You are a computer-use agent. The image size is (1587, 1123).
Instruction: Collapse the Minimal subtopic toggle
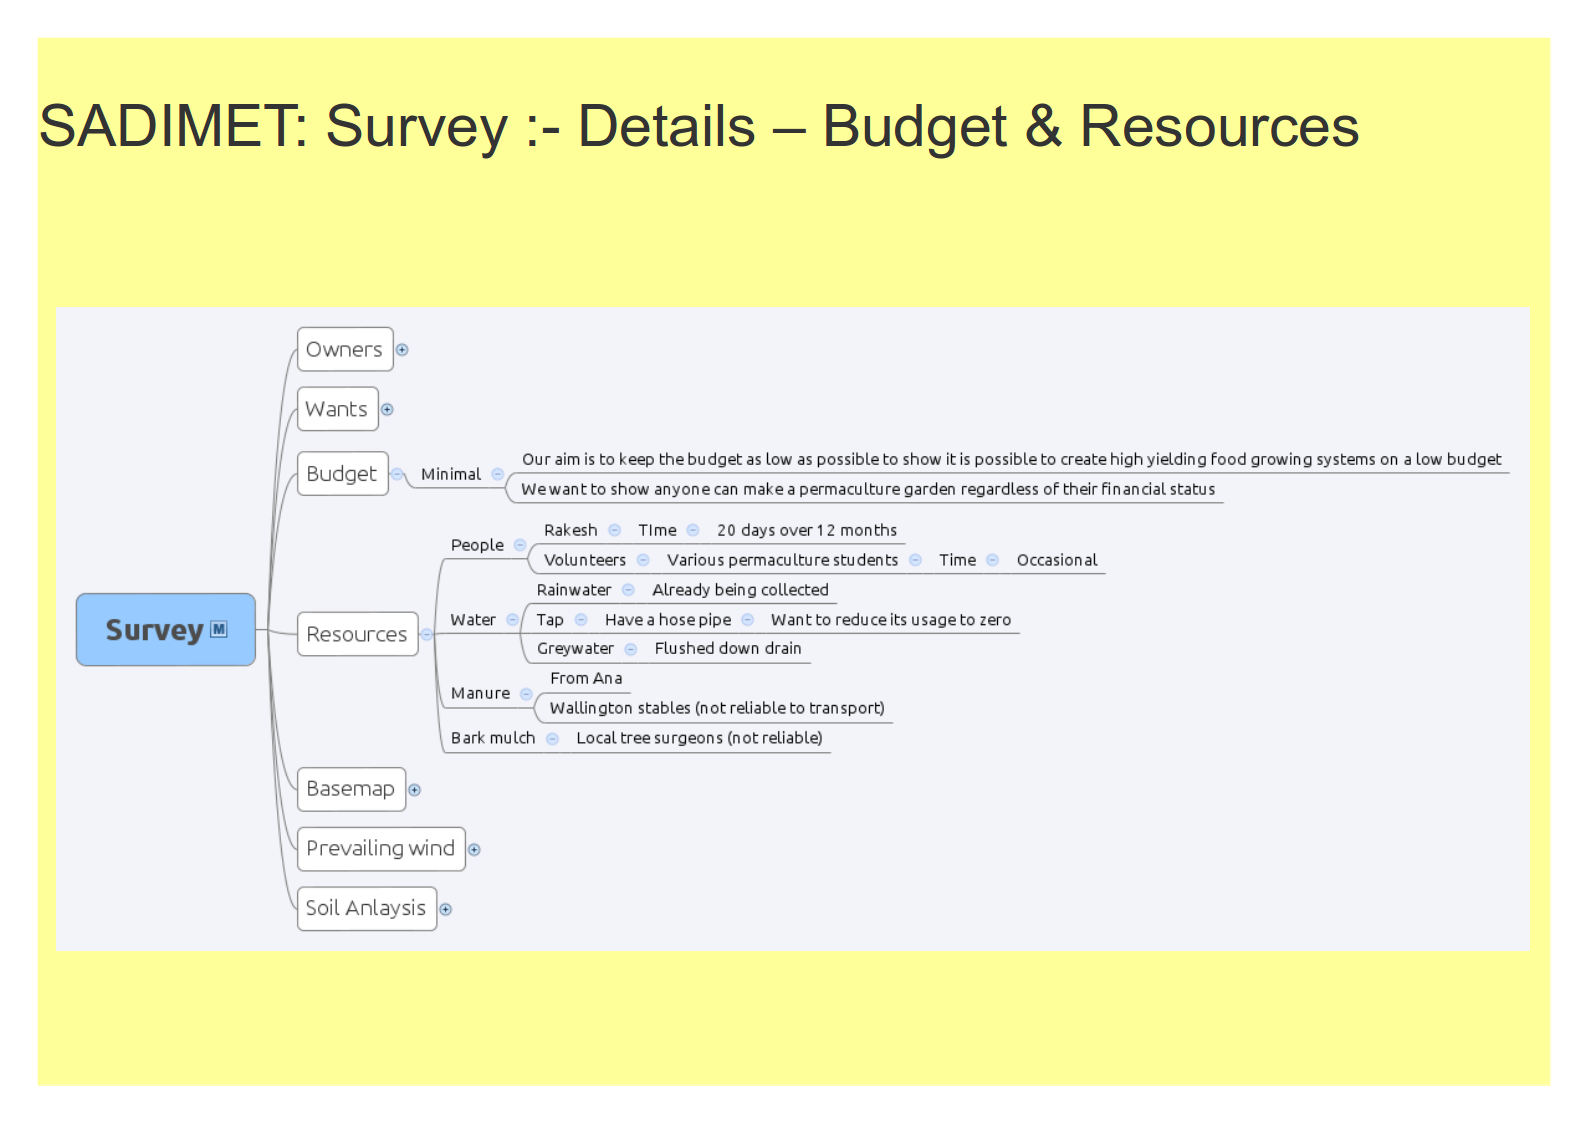(x=497, y=474)
